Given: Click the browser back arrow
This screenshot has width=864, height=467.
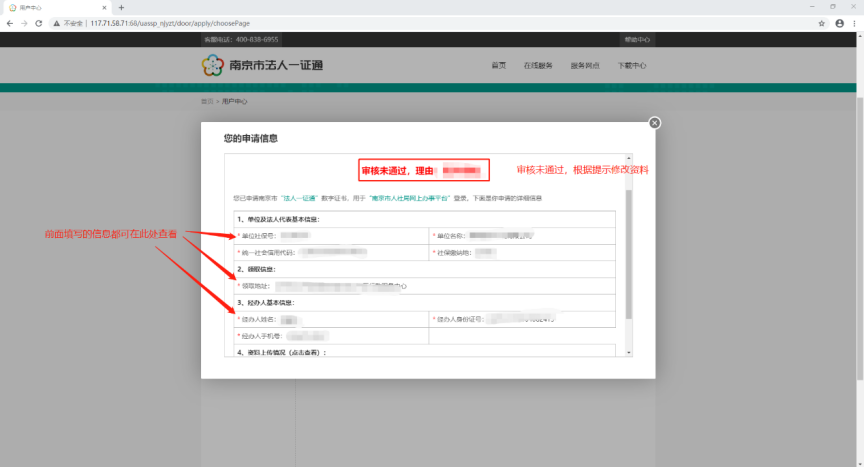Looking at the screenshot, I should [x=10, y=22].
